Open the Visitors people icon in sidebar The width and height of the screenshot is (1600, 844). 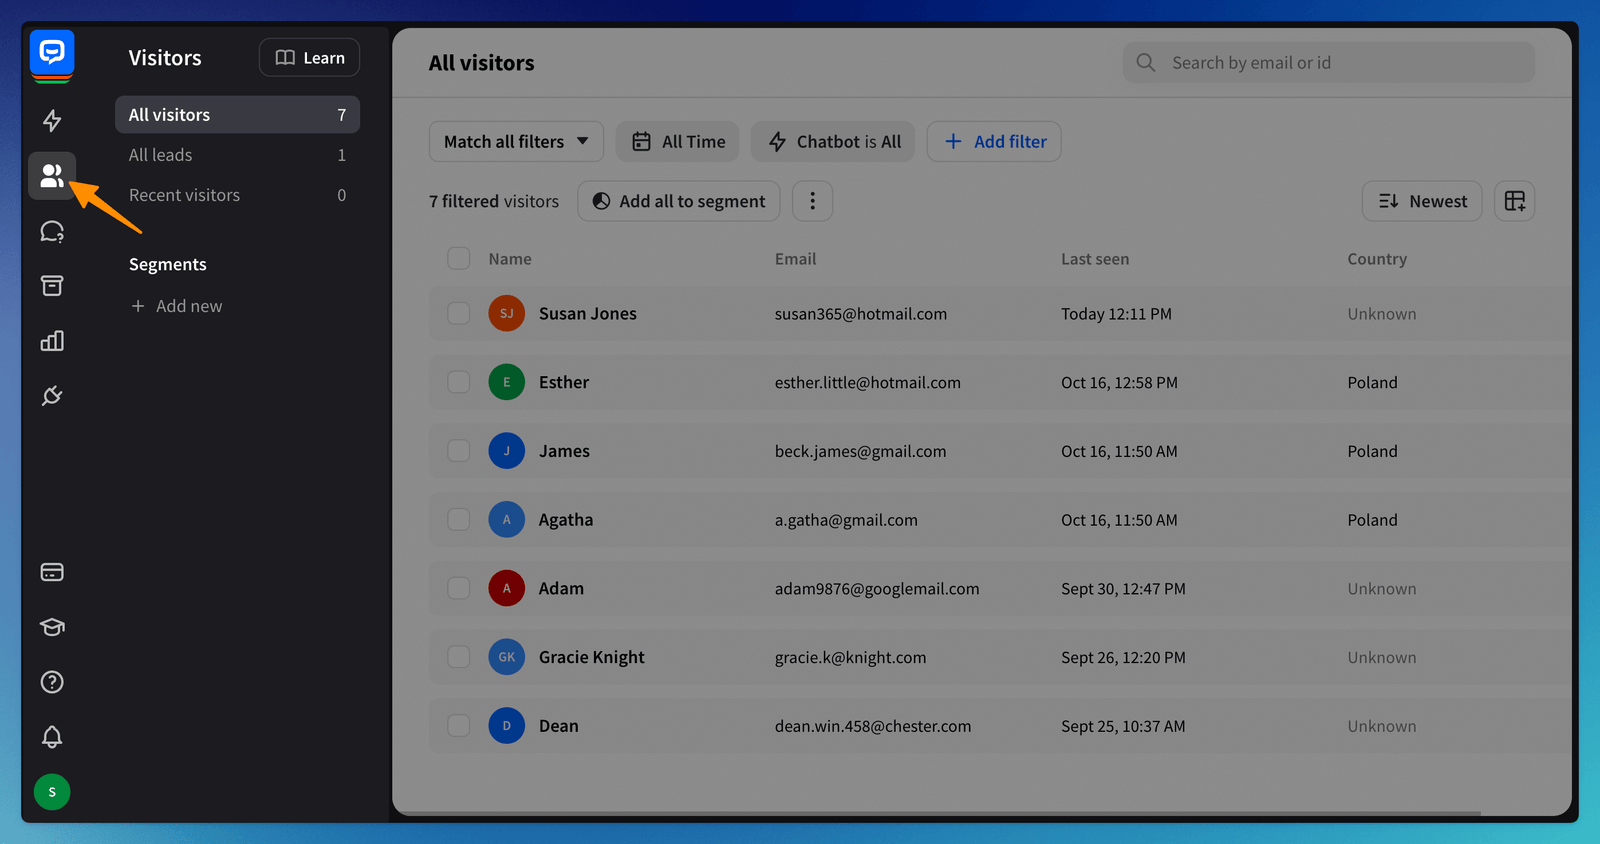[x=52, y=176]
